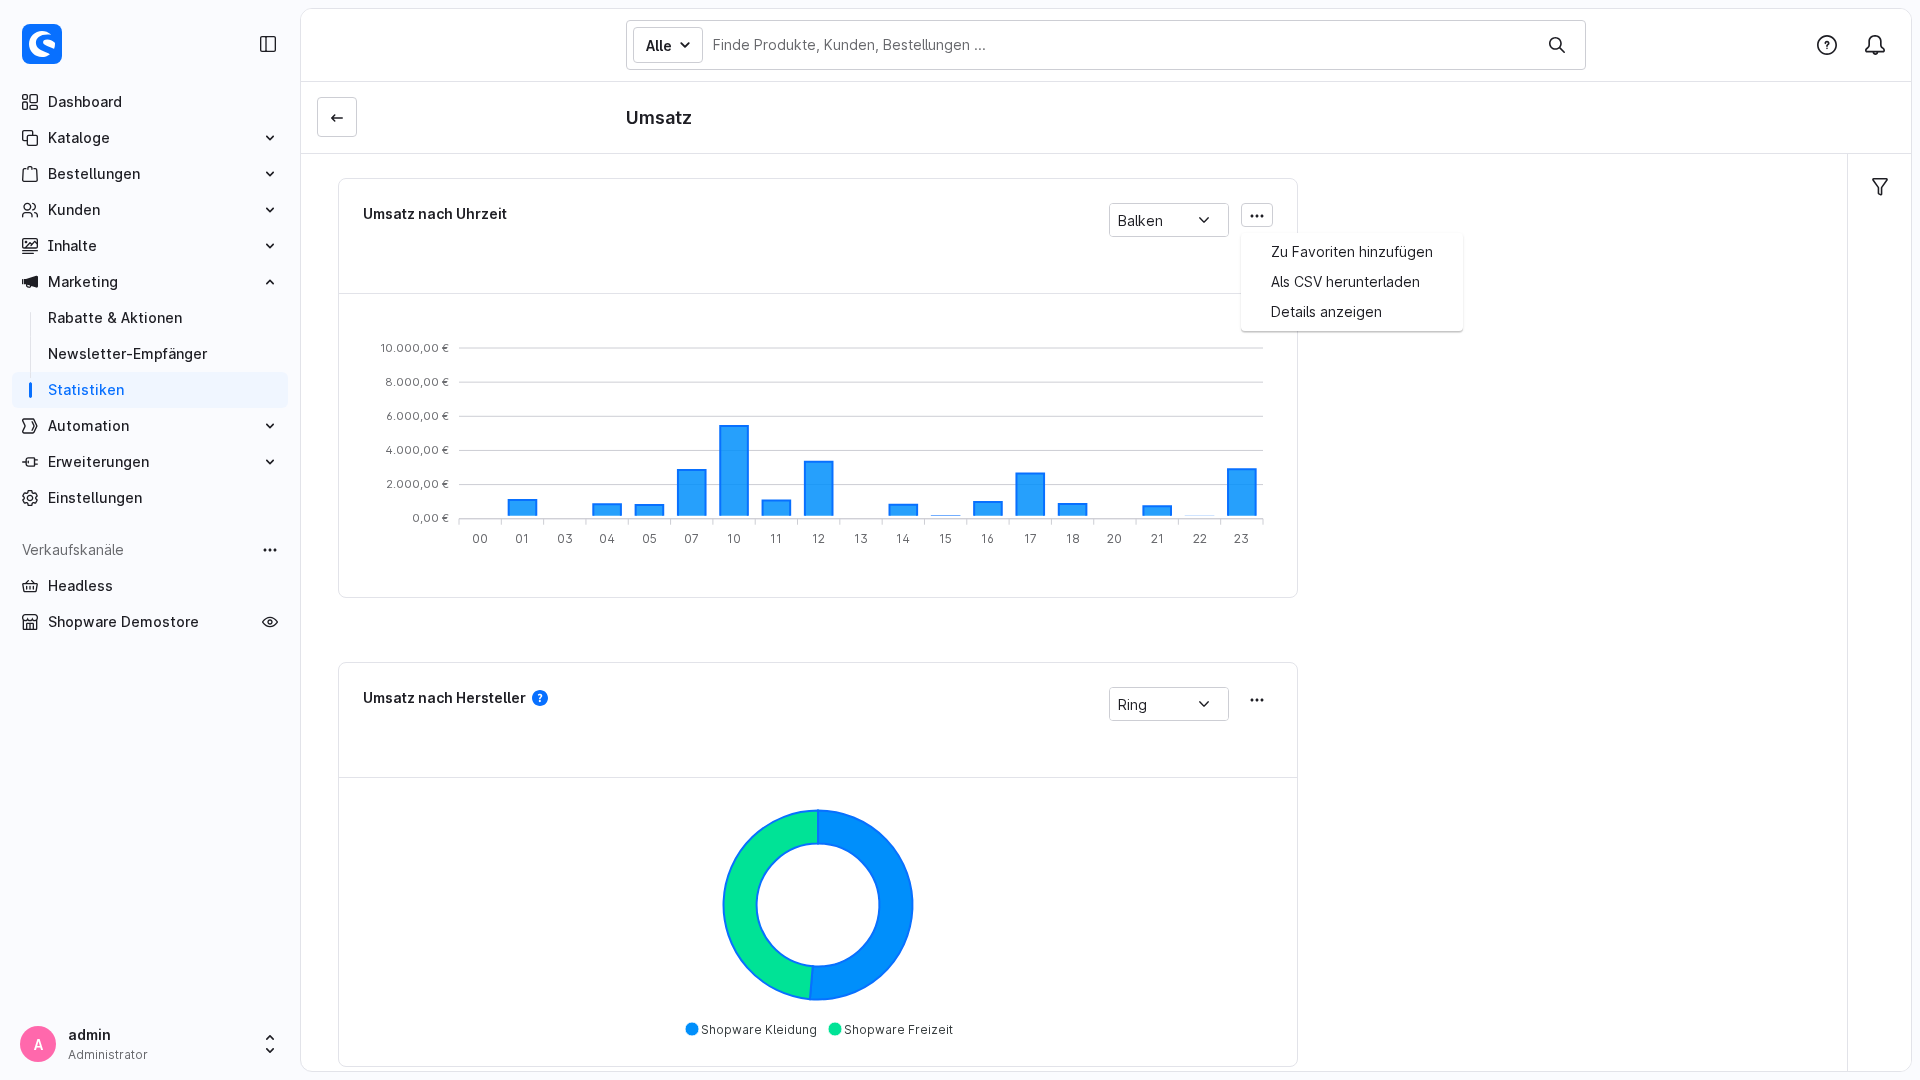Expand the admin user menu
1920x1080 pixels.
pyautogui.click(x=270, y=1044)
